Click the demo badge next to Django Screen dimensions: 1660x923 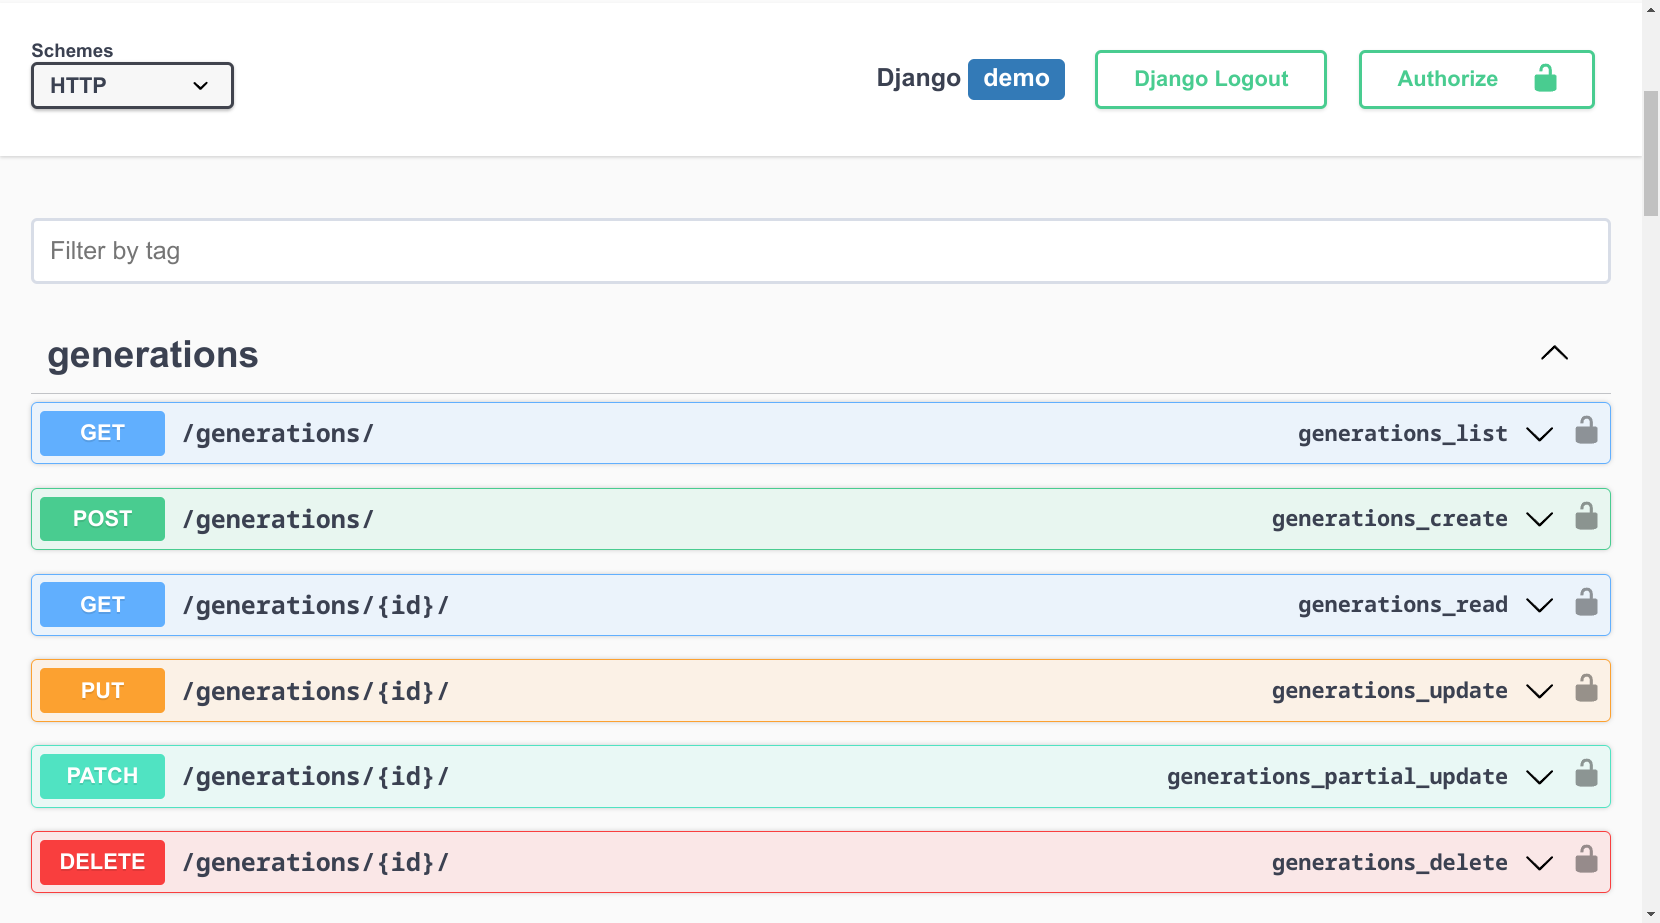1016,79
